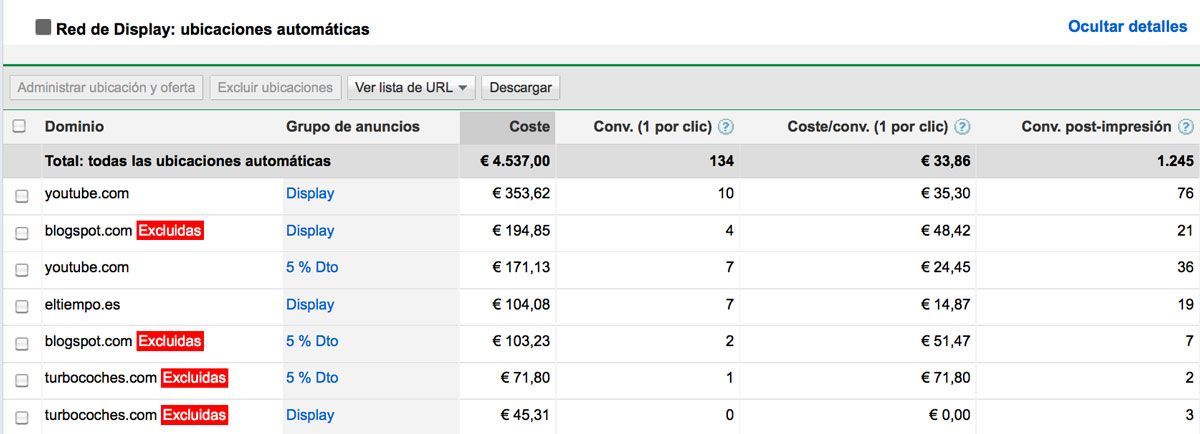1200x434 pixels.
Task: Tick the checkbox for turbocoches.com Display row
Action: click(22, 417)
